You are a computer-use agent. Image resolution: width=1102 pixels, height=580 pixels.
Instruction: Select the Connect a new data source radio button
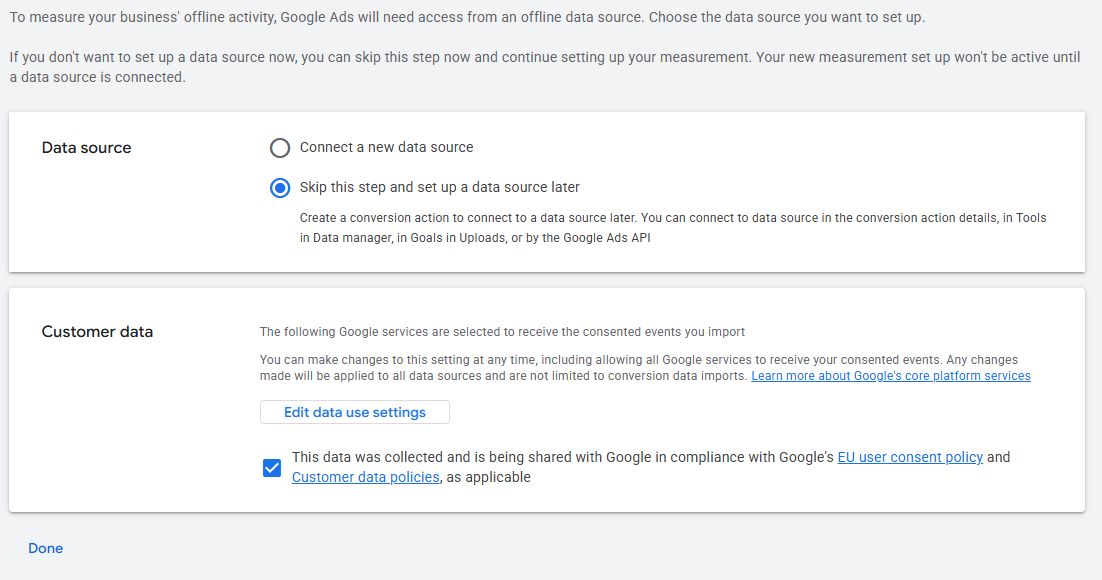(x=280, y=148)
